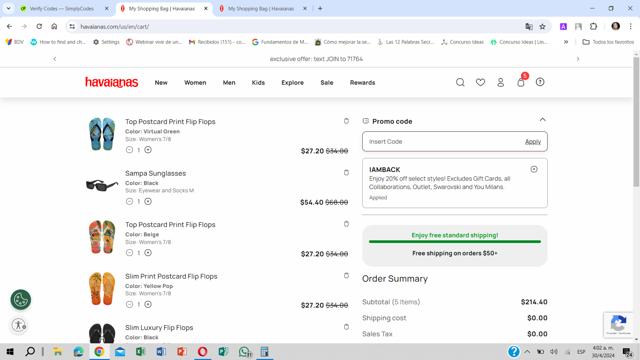Remove Top Postcard Virtual Green flip flops

tap(346, 121)
